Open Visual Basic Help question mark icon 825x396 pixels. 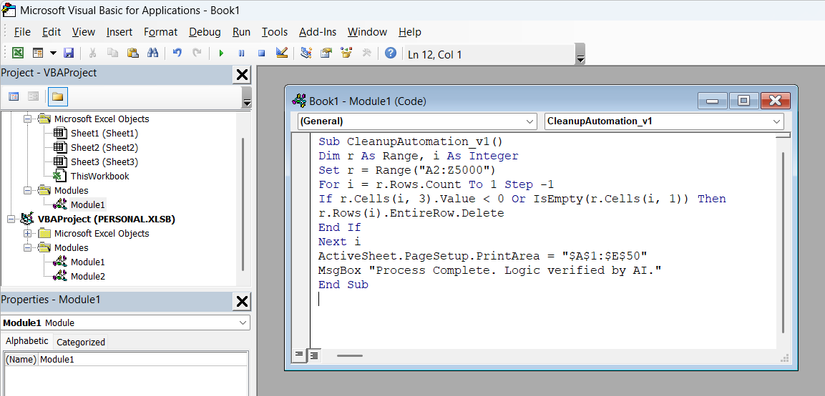coord(390,53)
